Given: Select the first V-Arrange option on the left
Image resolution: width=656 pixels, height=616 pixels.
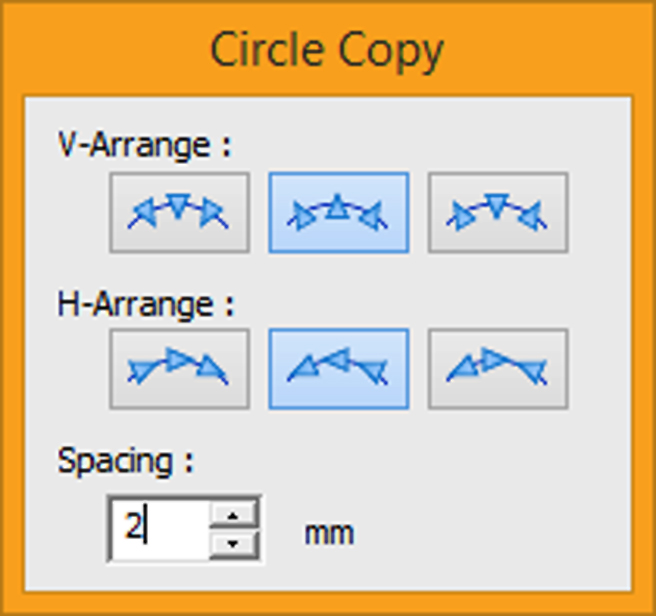Looking at the screenshot, I should 179,212.
